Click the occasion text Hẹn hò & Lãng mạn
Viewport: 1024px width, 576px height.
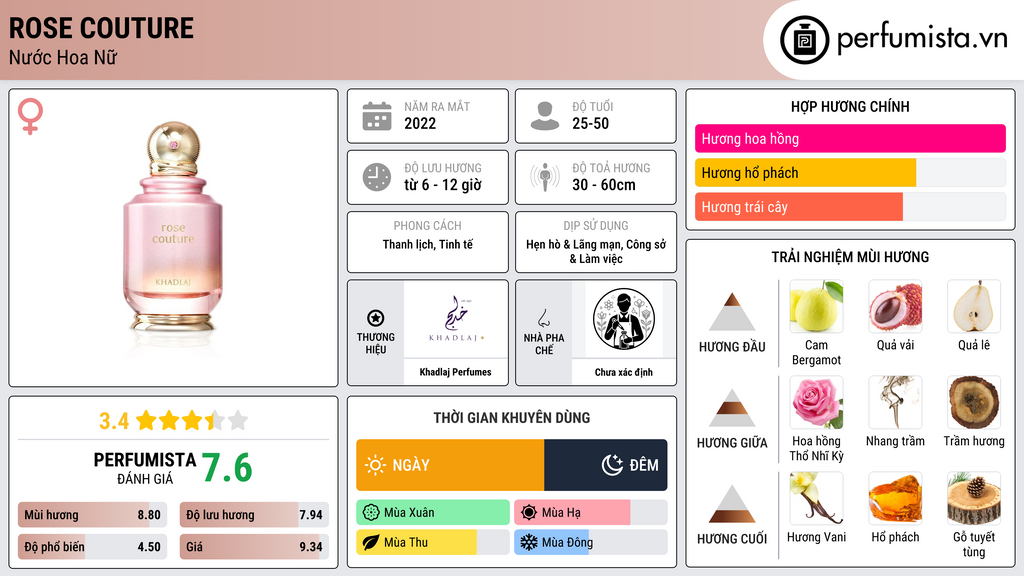tap(573, 244)
